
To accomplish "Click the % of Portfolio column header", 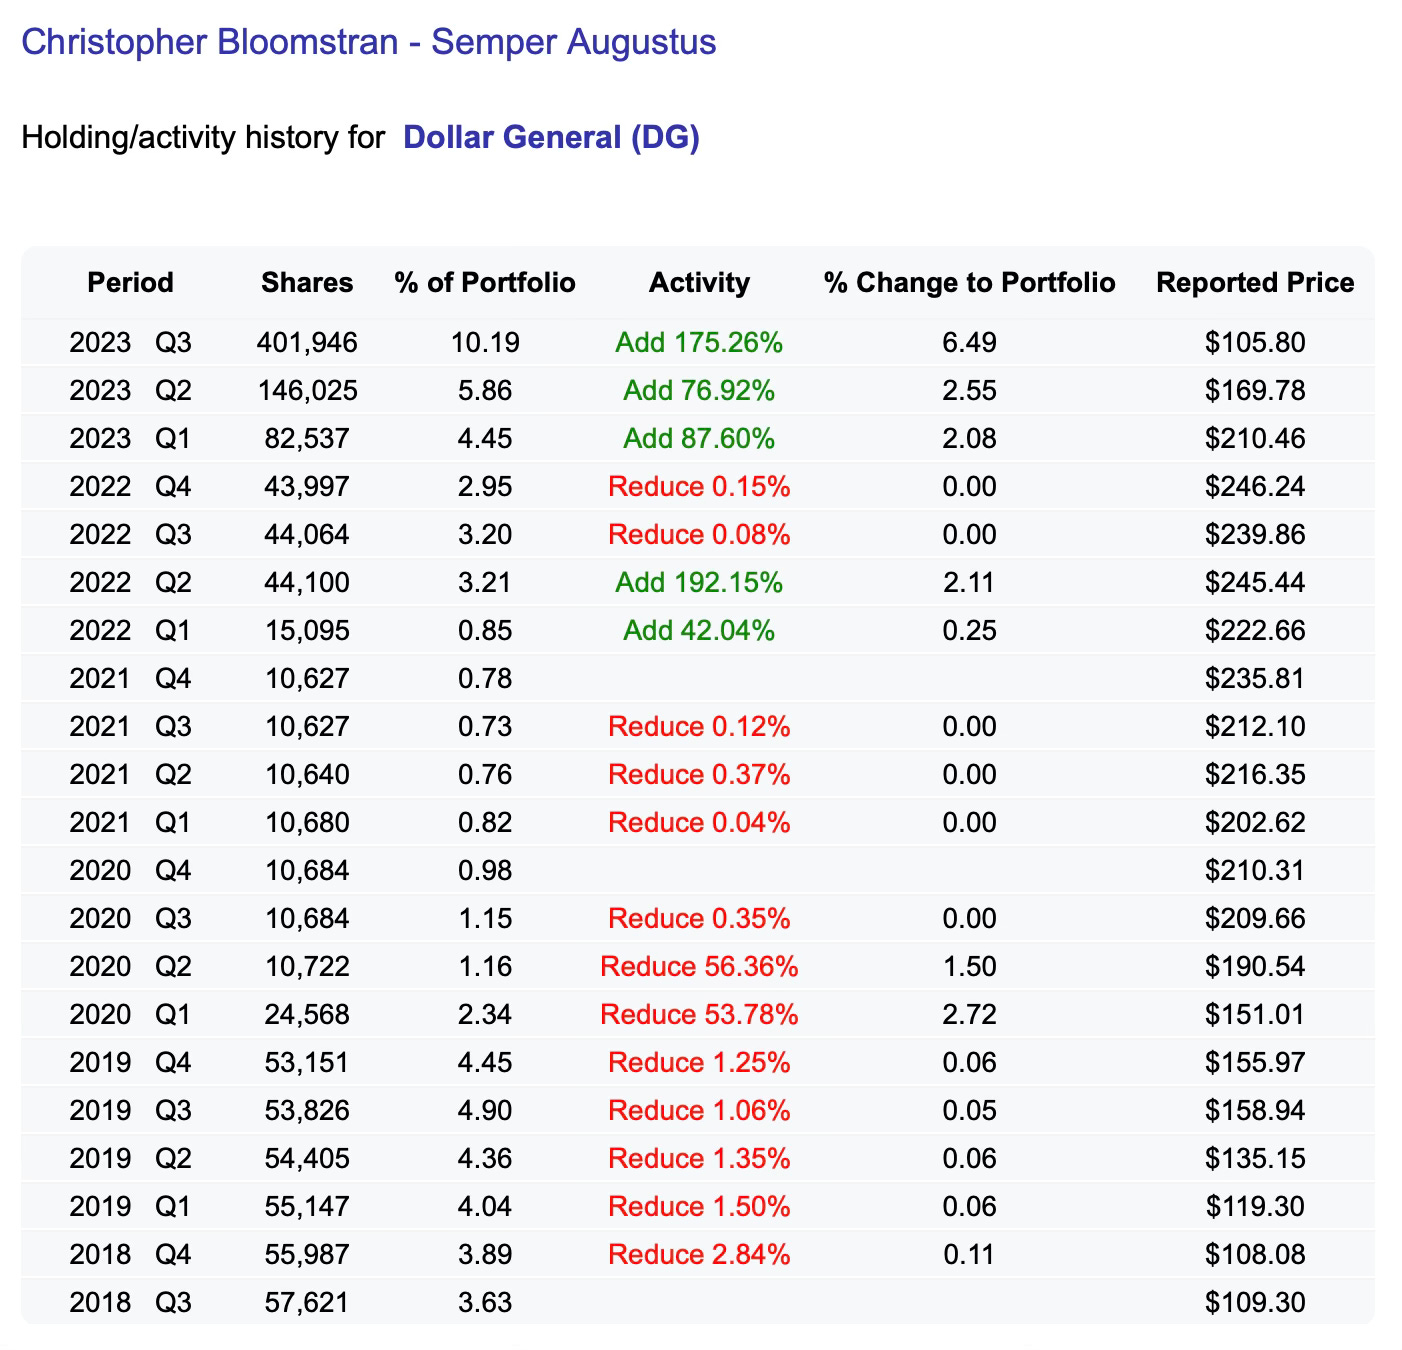I will point(485,283).
